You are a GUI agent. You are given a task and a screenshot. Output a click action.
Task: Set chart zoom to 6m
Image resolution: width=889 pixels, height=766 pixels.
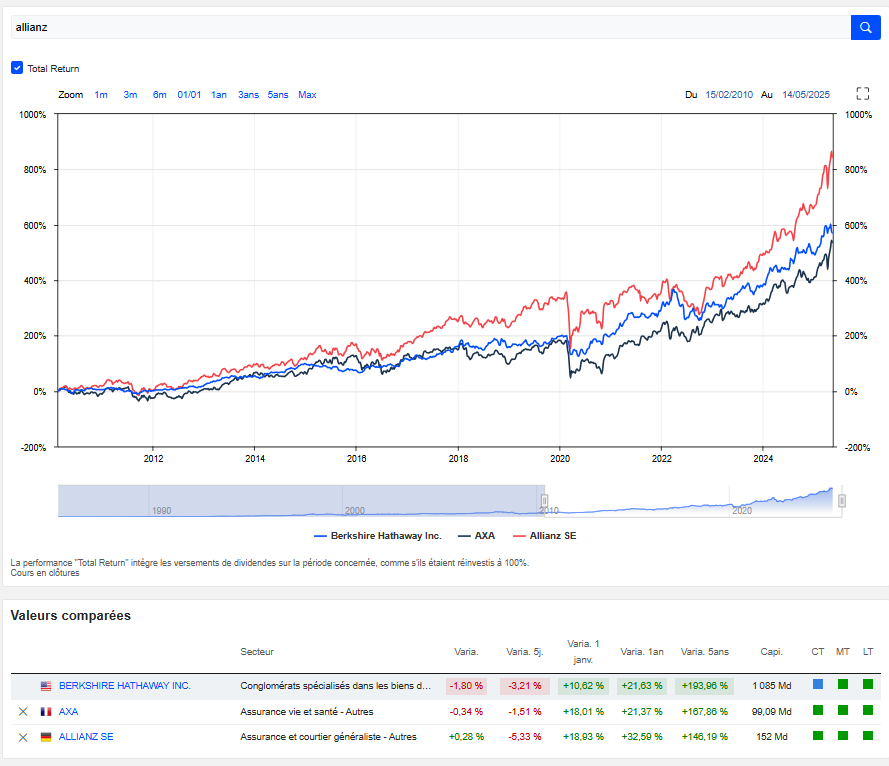pos(159,95)
